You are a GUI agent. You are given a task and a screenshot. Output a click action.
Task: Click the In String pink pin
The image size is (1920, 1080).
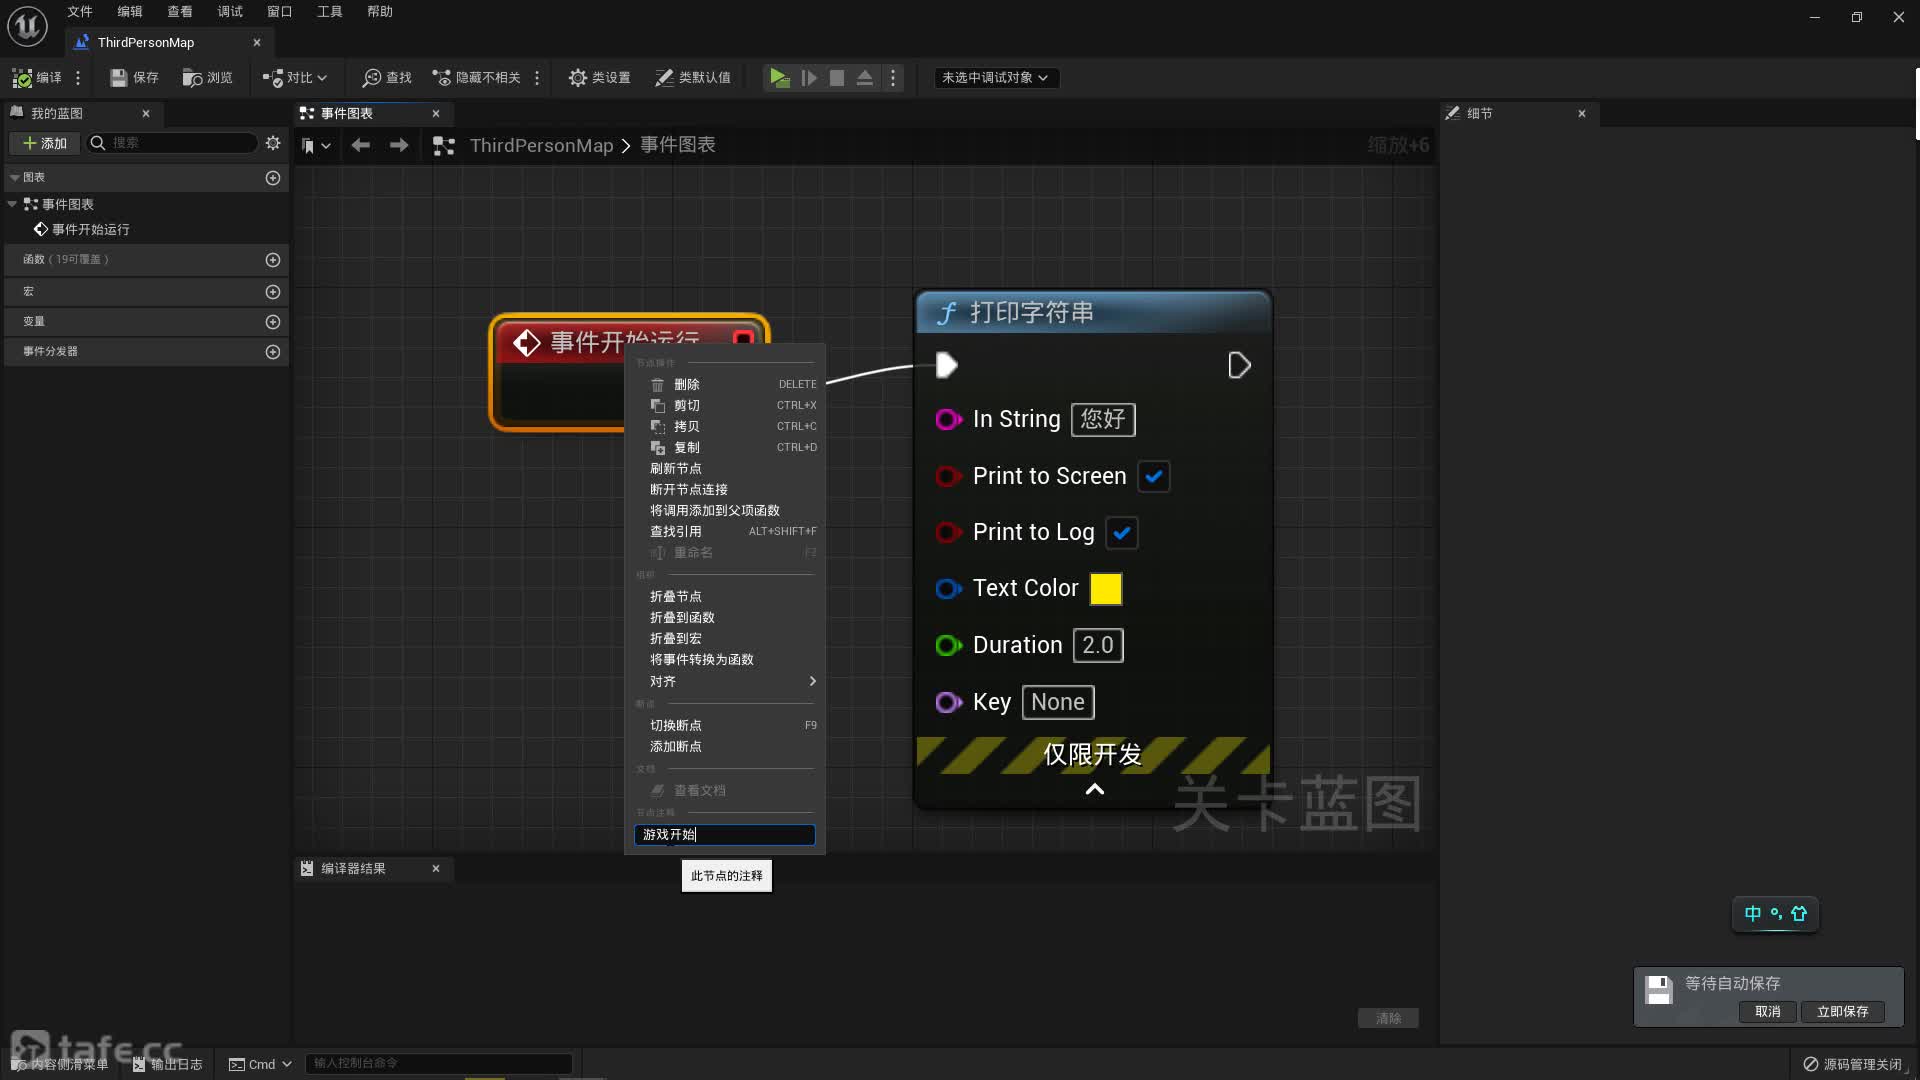tap(947, 419)
